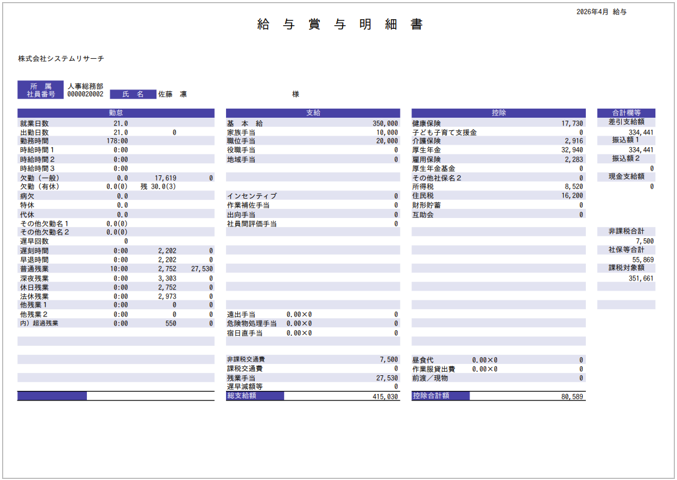
Task: Click the 合計欄等 section header
Action: pyautogui.click(x=625, y=113)
